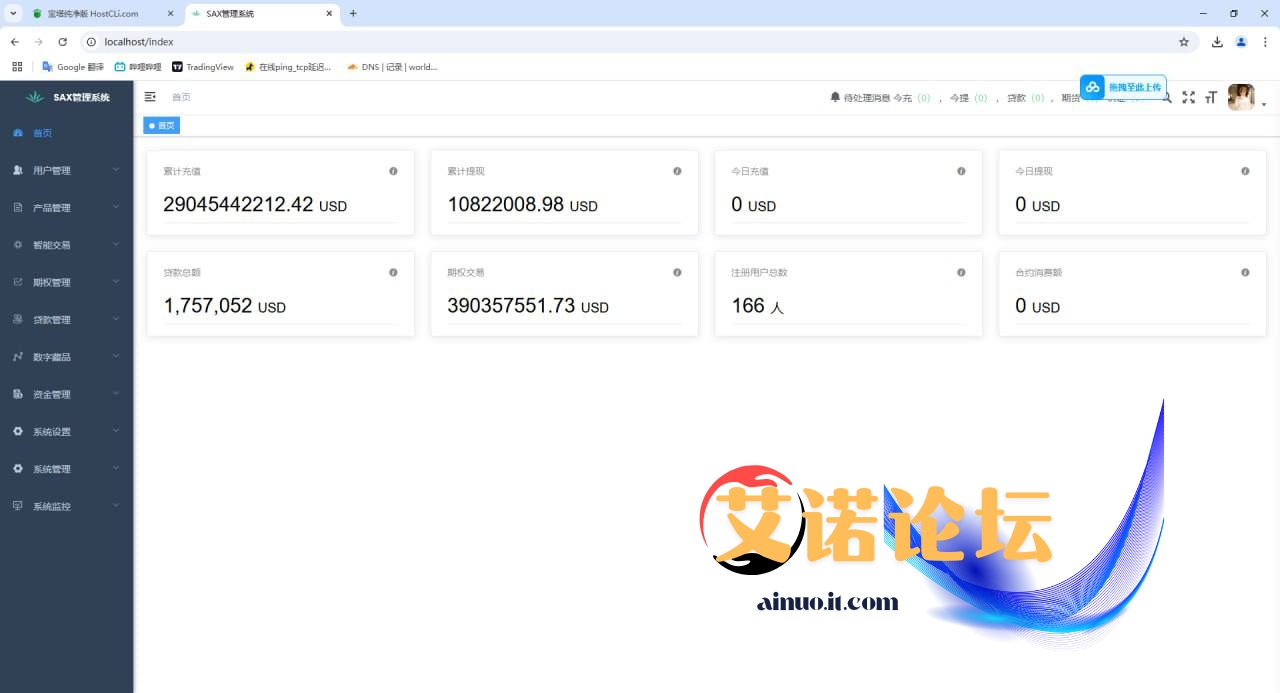Close the SAX管理系统 browser tab
The image size is (1280, 693).
(x=329, y=14)
